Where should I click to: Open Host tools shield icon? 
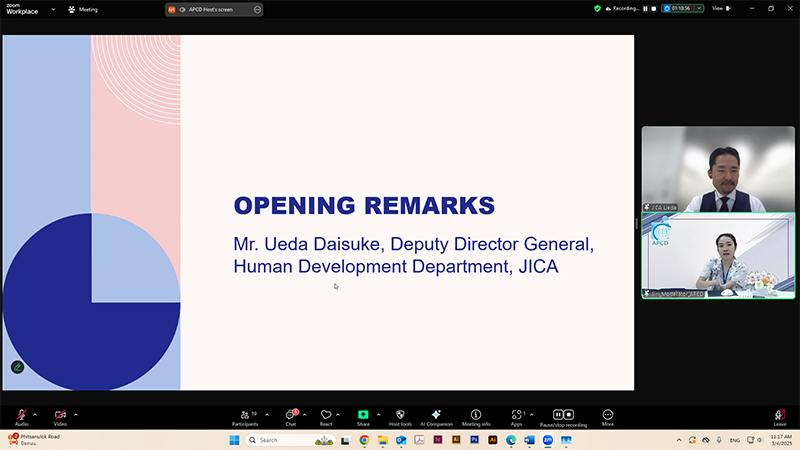click(x=400, y=415)
